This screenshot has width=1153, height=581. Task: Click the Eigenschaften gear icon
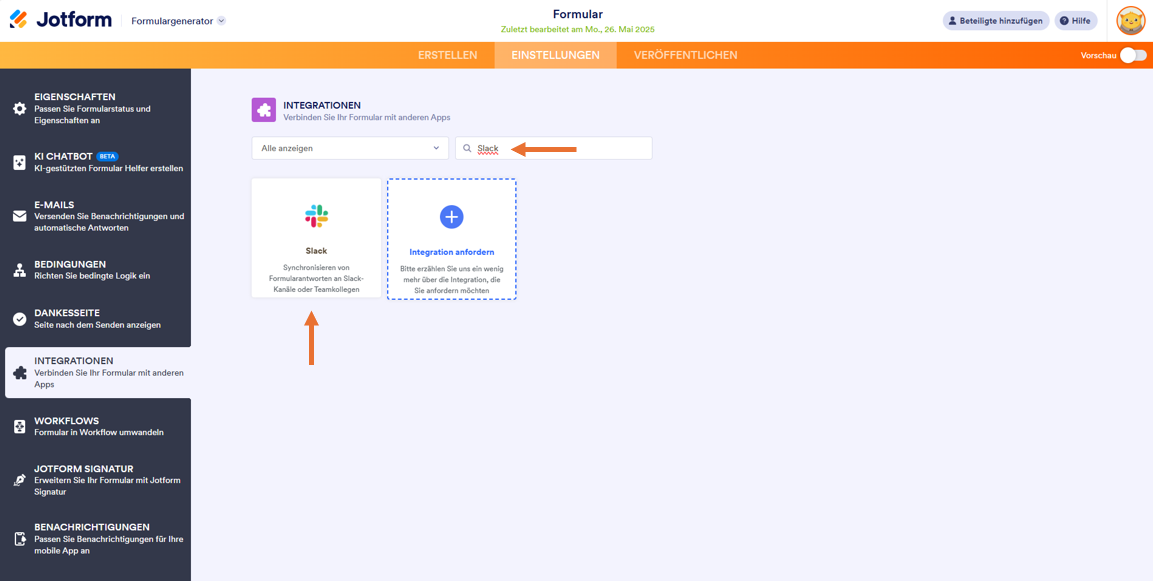[x=20, y=109]
